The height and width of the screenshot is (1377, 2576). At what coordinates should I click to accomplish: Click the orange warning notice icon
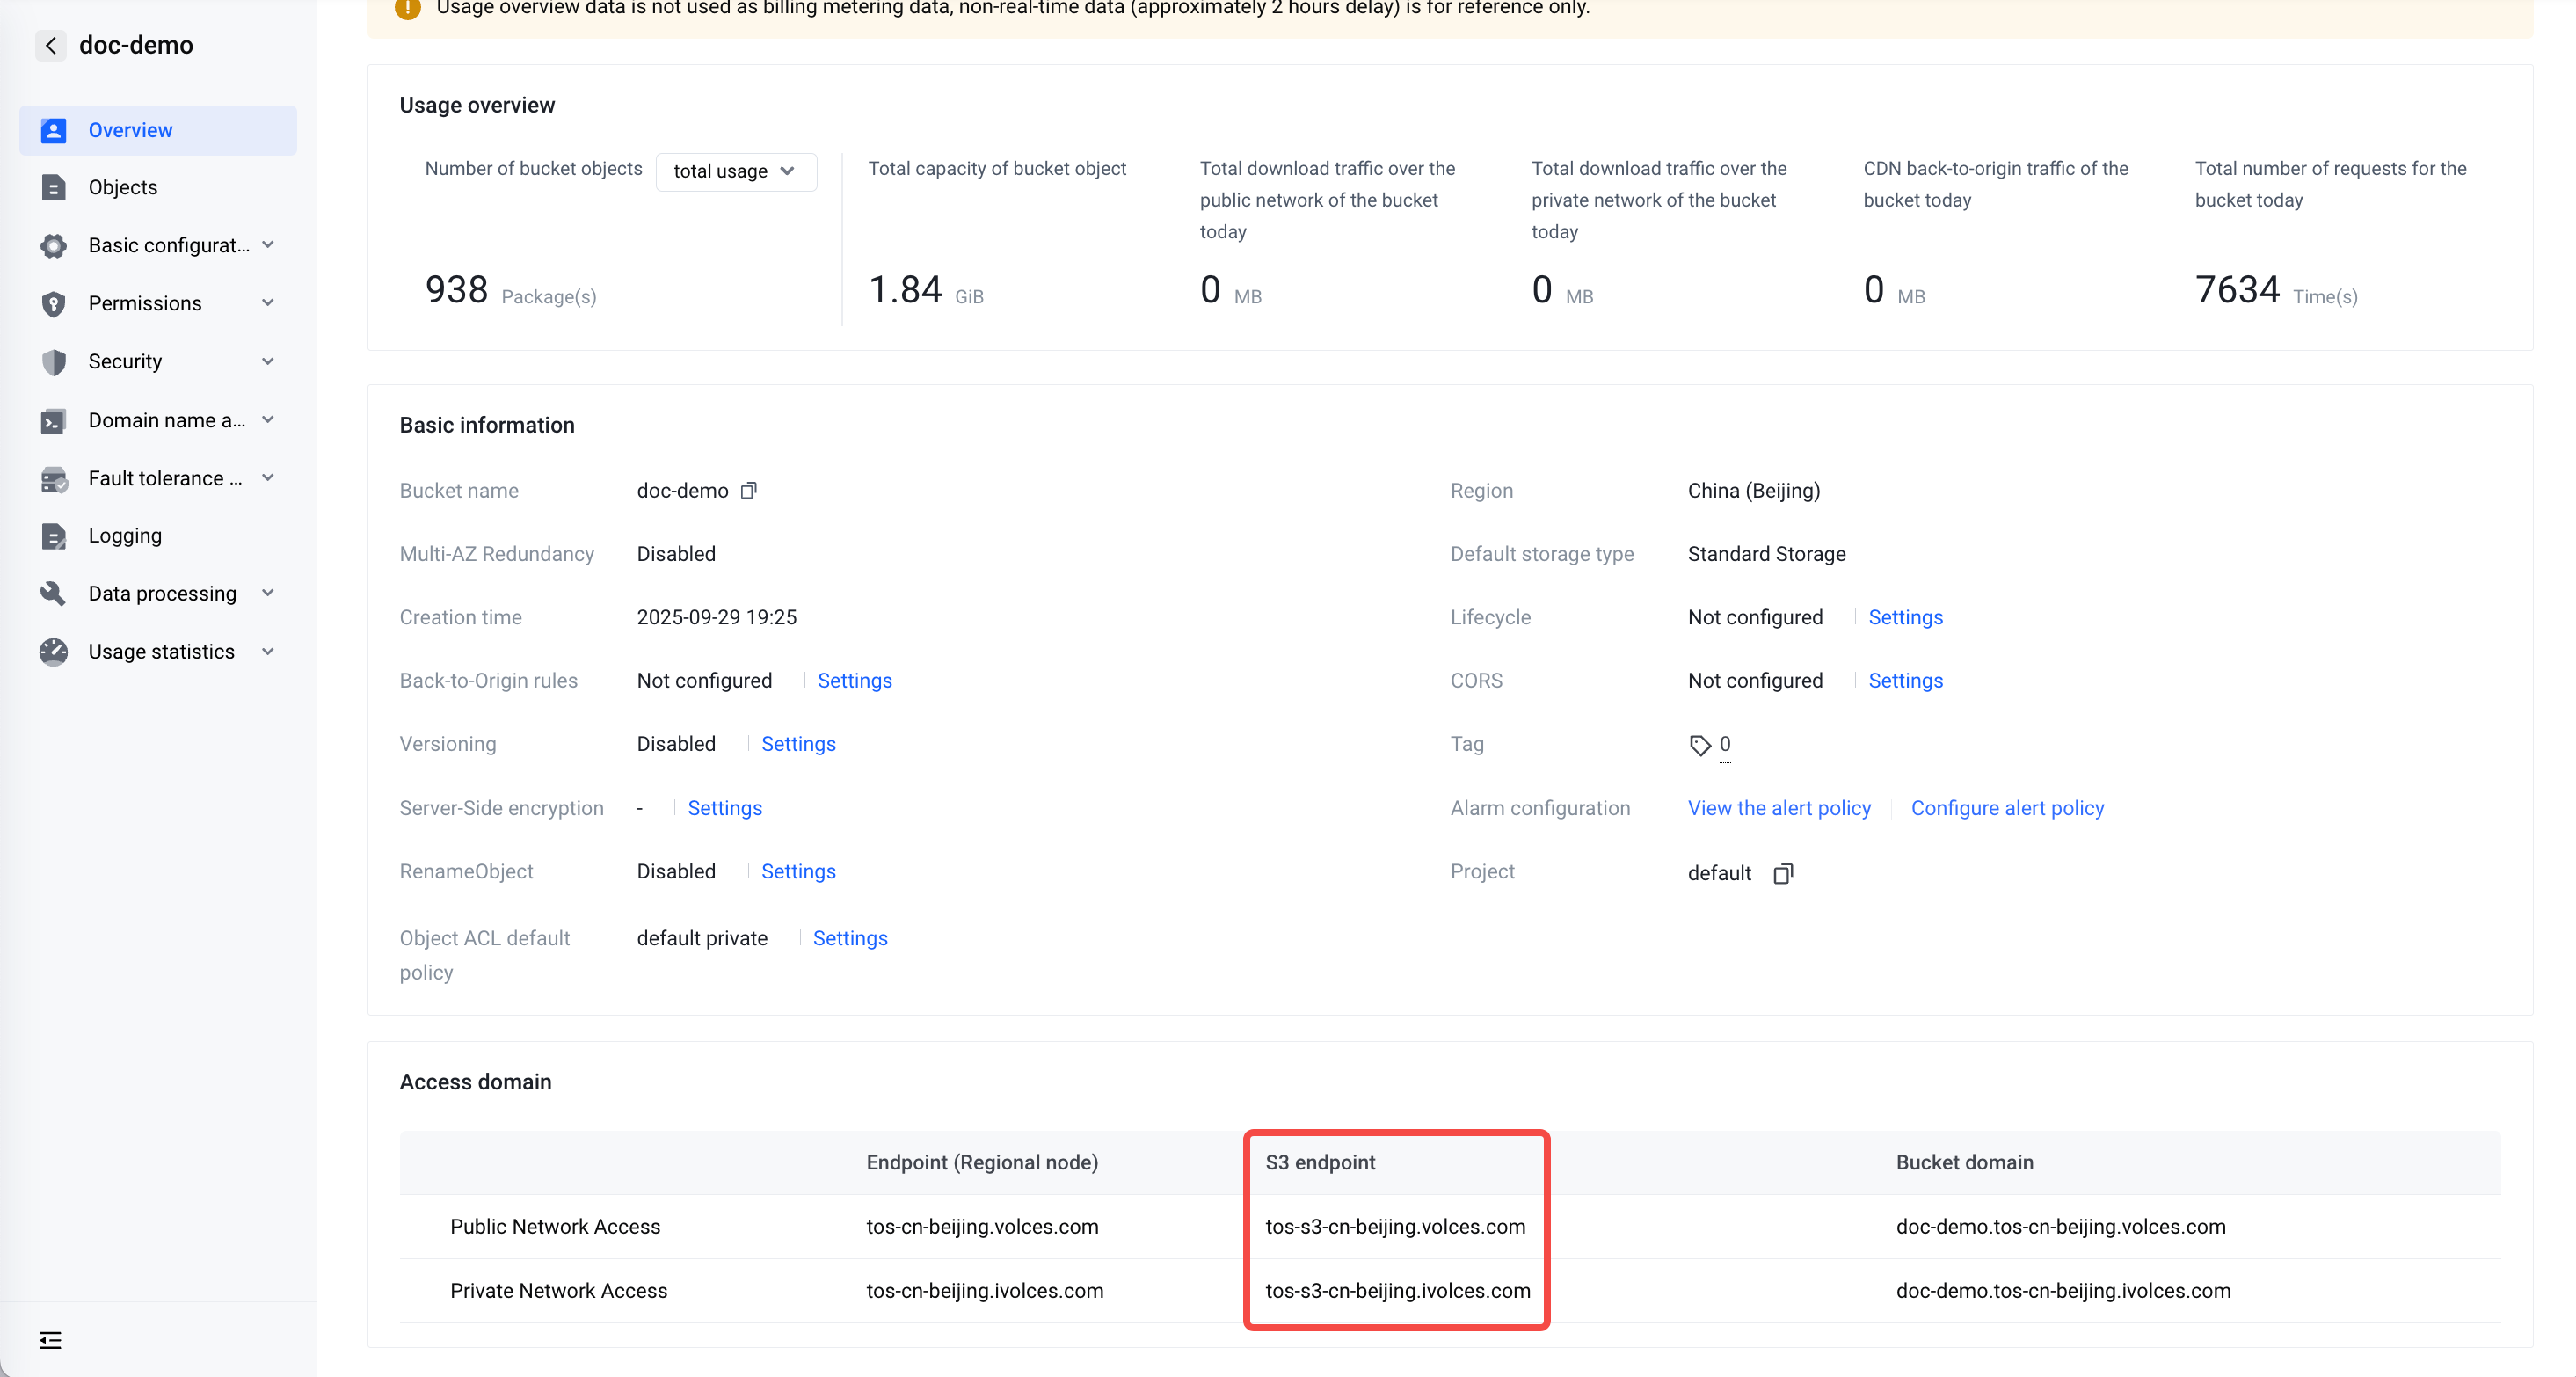coord(408,8)
